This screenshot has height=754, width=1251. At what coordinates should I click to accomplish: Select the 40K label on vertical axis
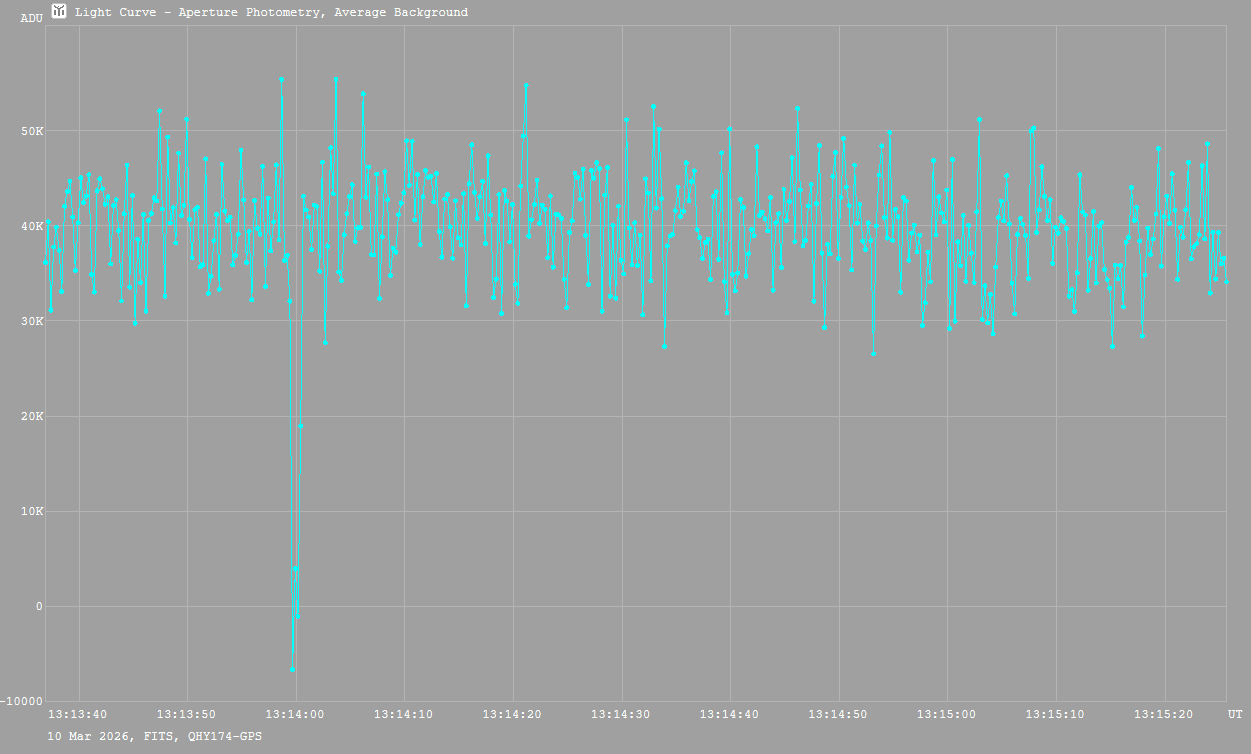[32, 226]
